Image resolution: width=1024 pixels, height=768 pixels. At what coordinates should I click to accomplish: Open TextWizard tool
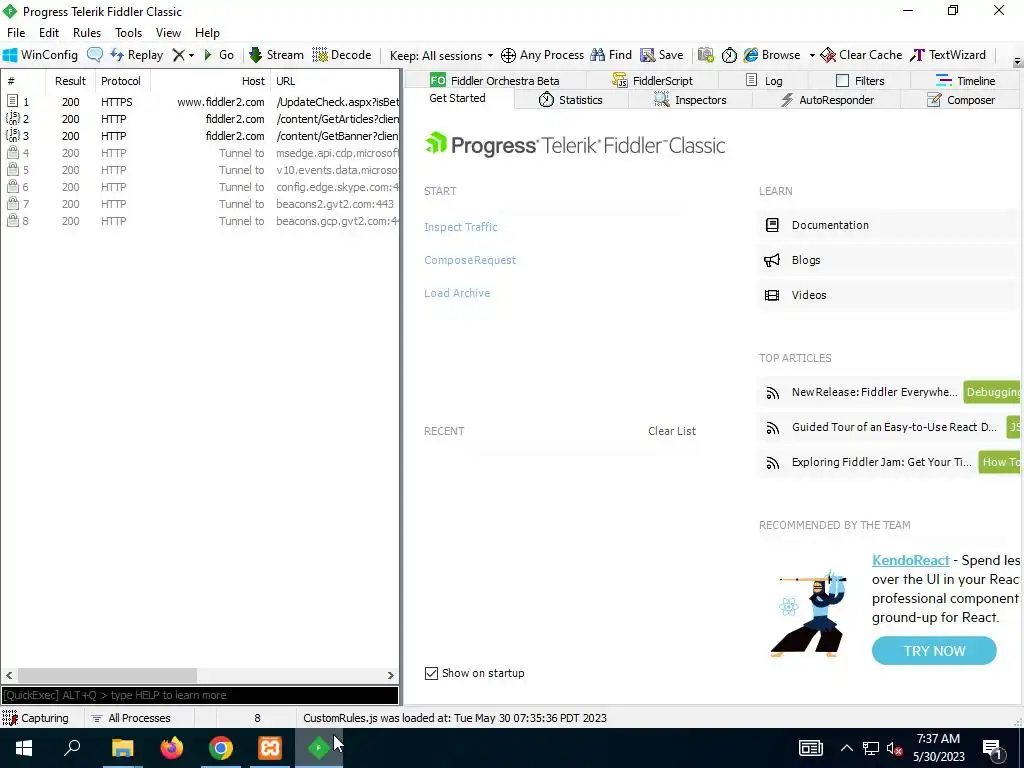[948, 55]
